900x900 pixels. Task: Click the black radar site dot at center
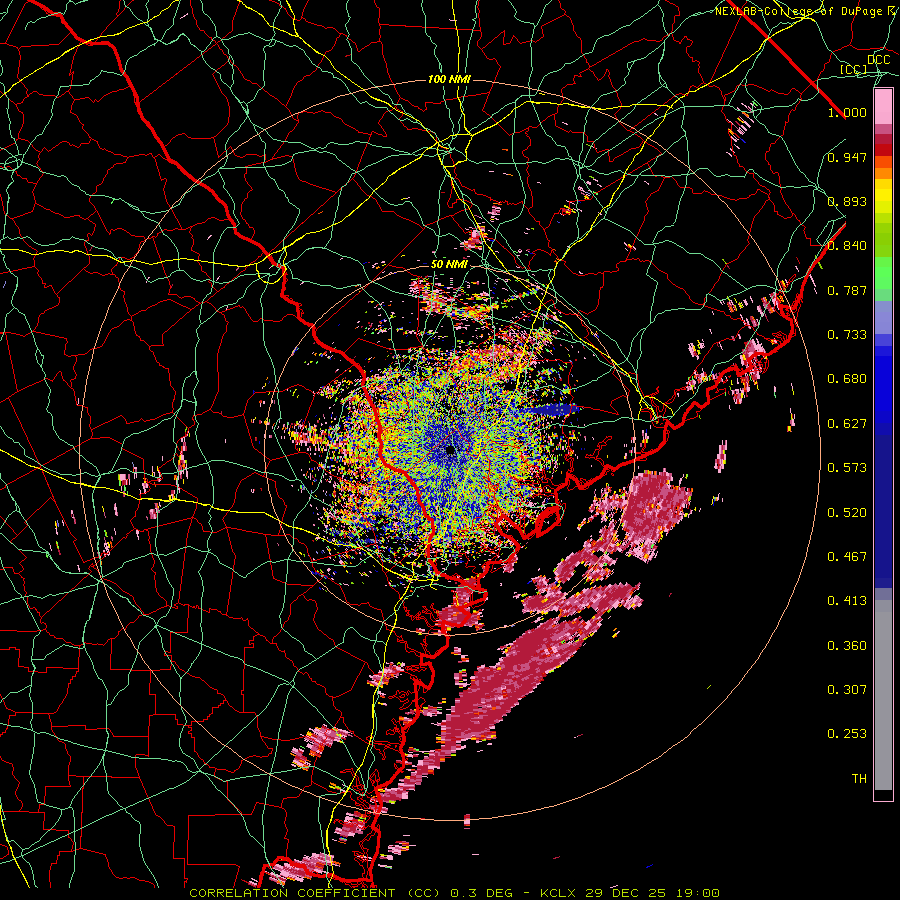[451, 450]
